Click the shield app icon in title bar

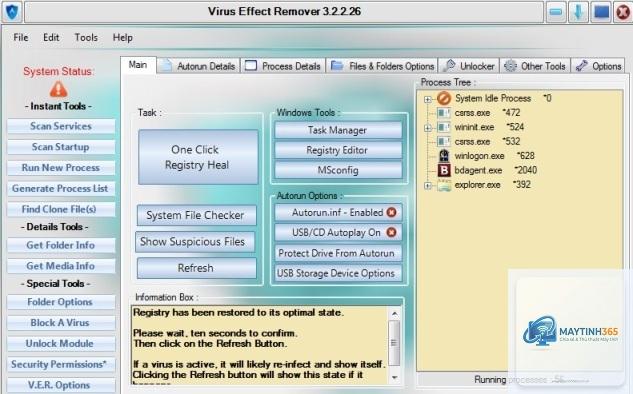(12, 12)
